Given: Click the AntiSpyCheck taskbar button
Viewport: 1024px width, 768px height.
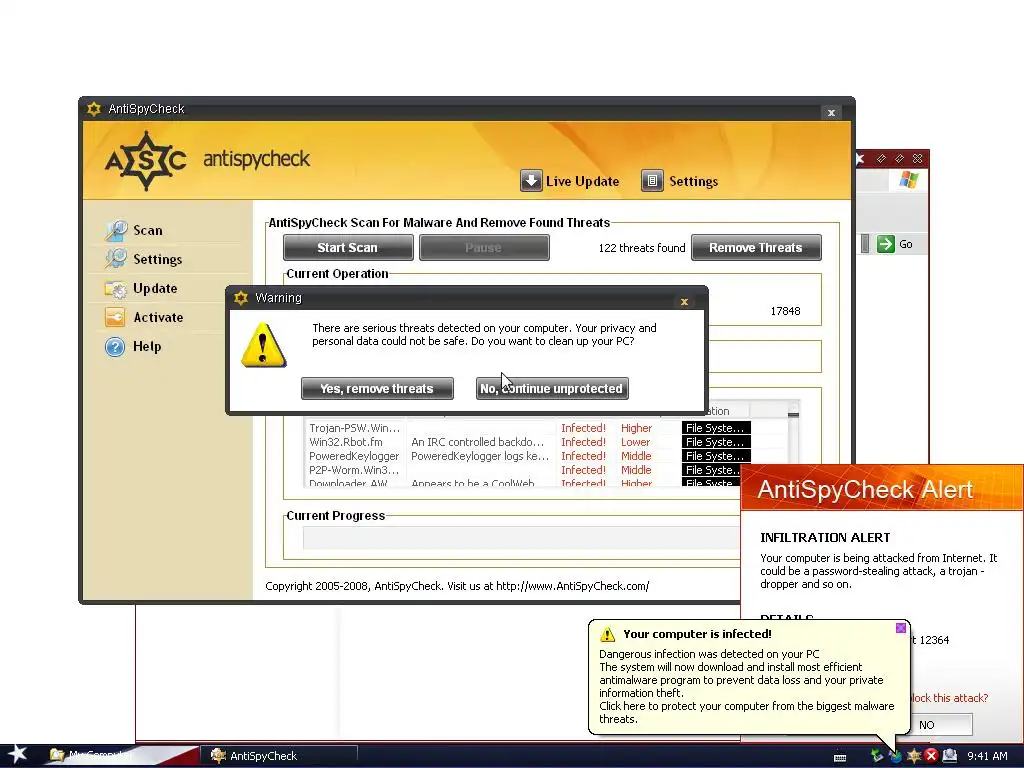Looking at the screenshot, I should click(280, 756).
